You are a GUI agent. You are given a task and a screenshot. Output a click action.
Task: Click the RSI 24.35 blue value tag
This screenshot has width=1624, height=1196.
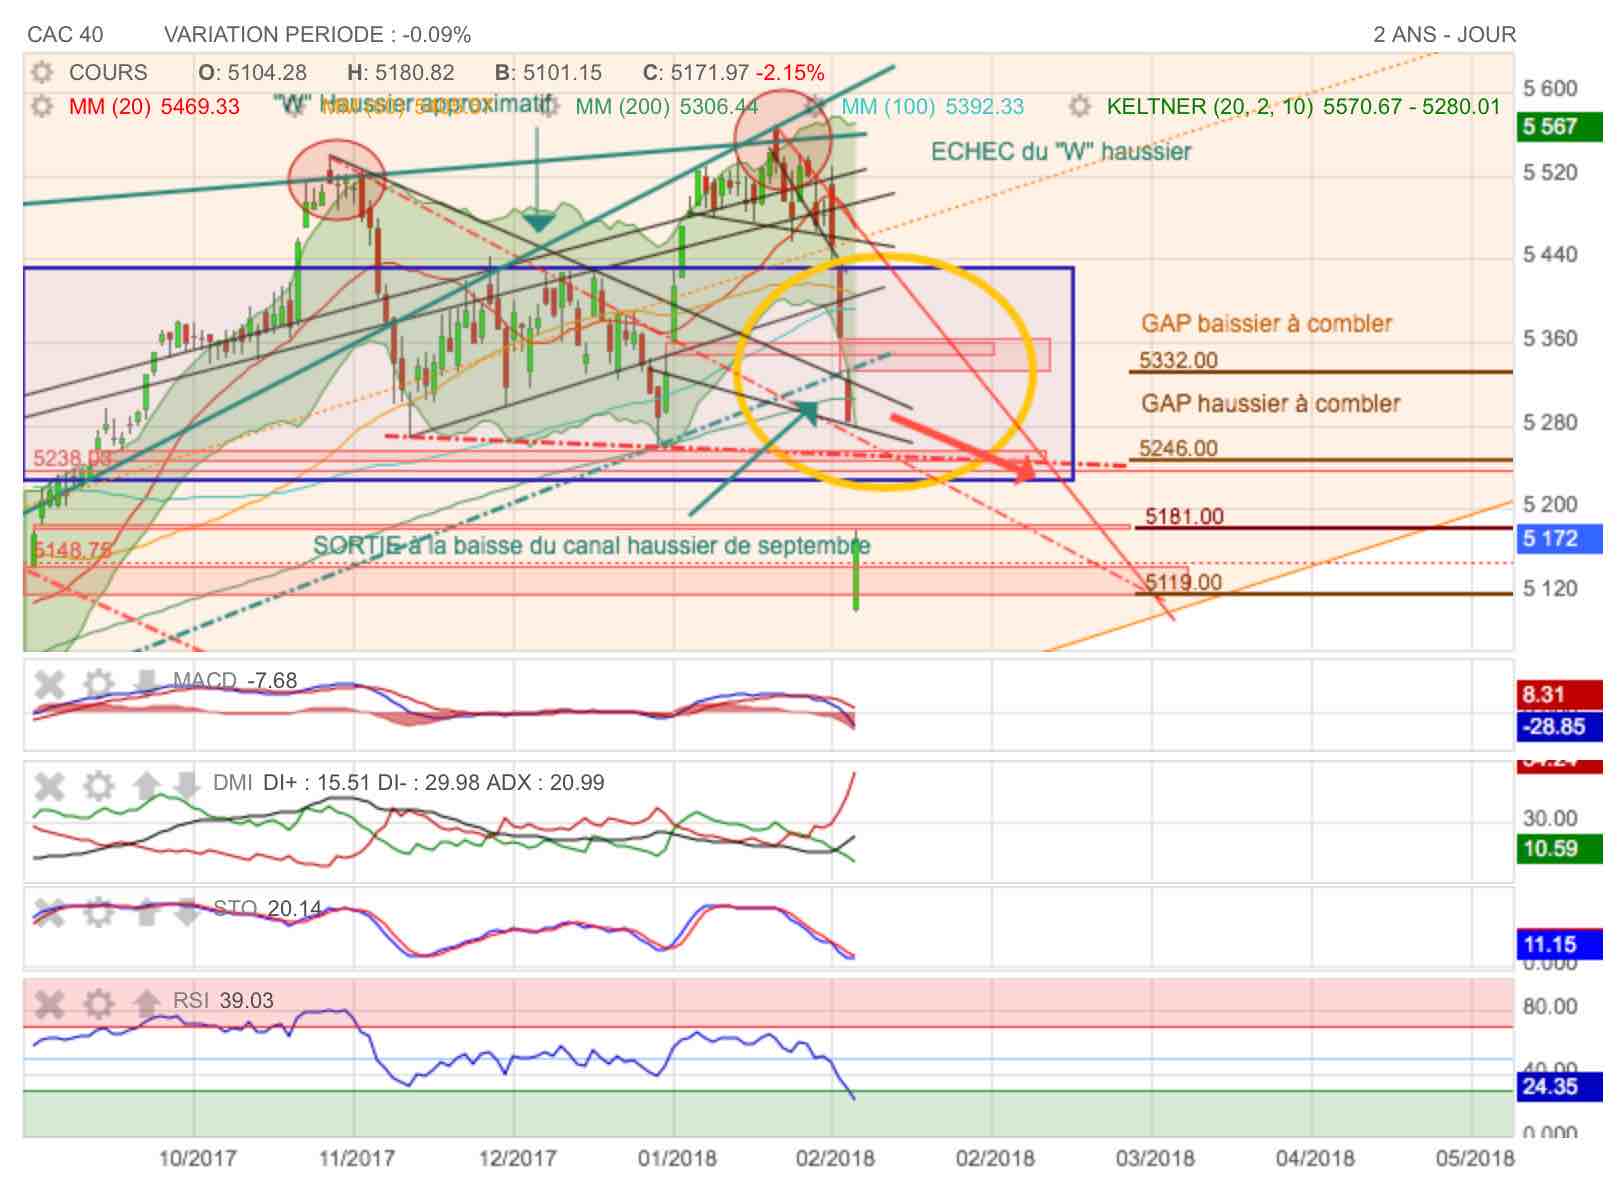(1559, 1087)
